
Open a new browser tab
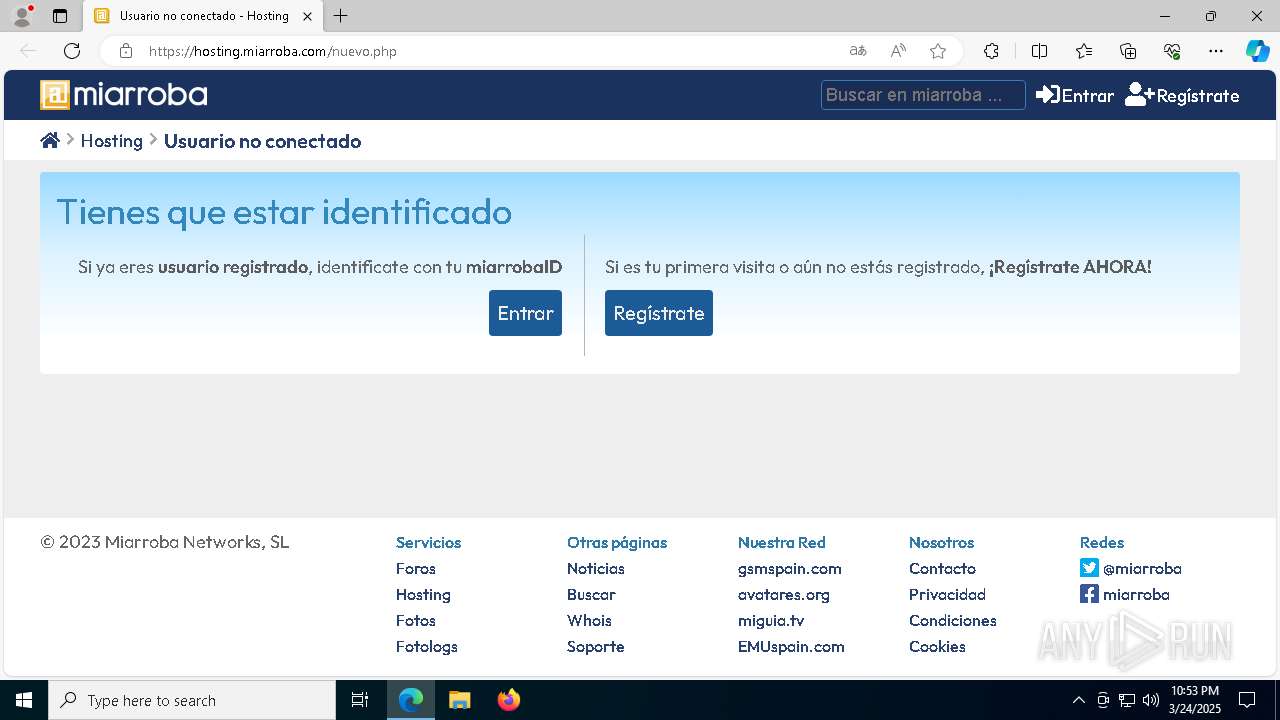tap(341, 16)
